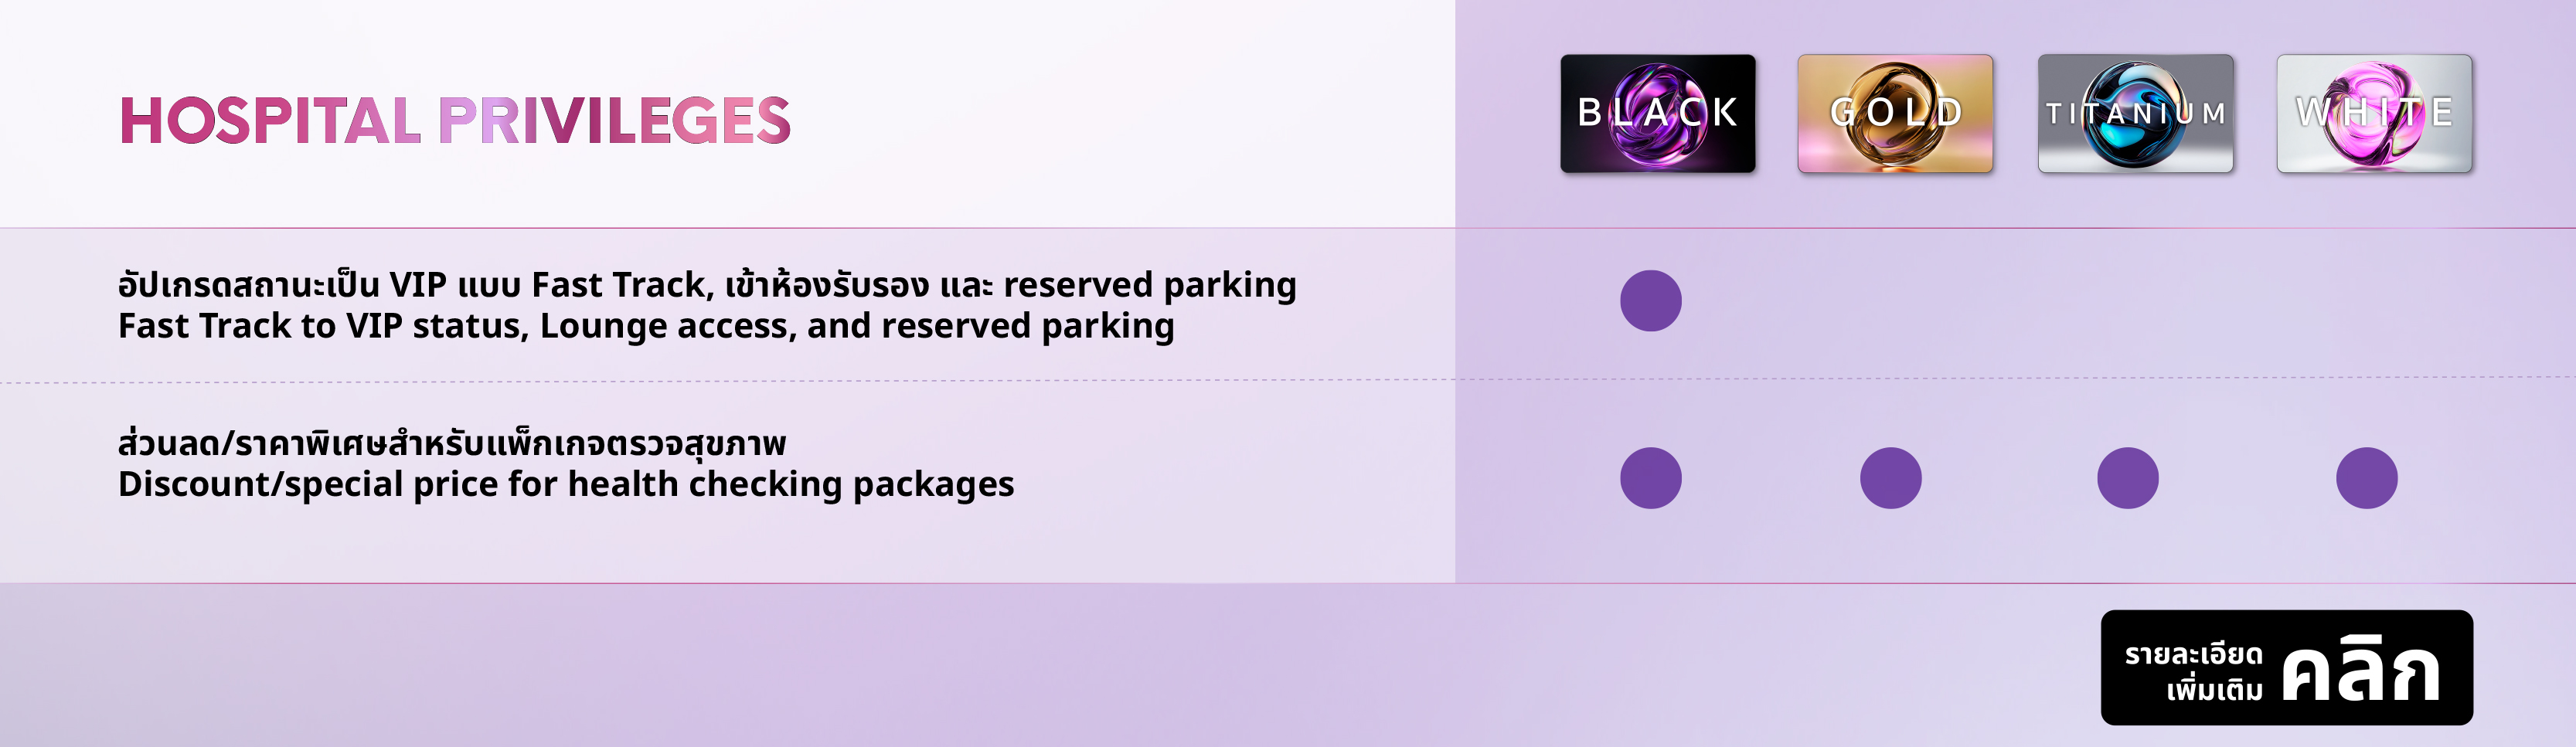Click Gold column dot for health package discount
Viewport: 2576px width, 747px height.
point(1890,478)
